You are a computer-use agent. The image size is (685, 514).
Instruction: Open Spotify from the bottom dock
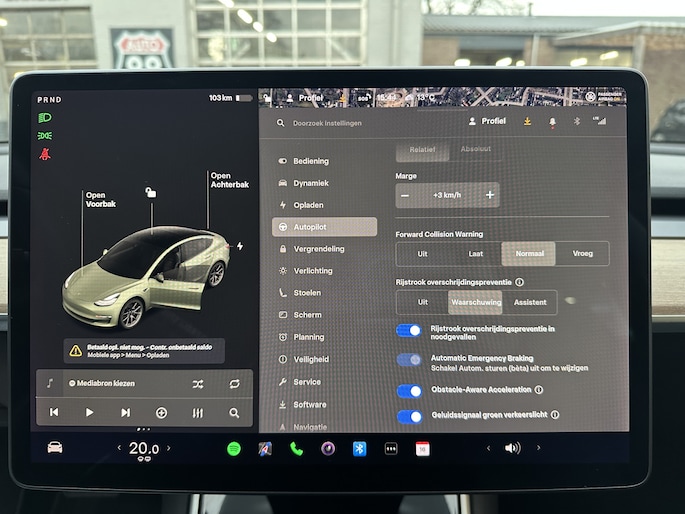pyautogui.click(x=234, y=448)
